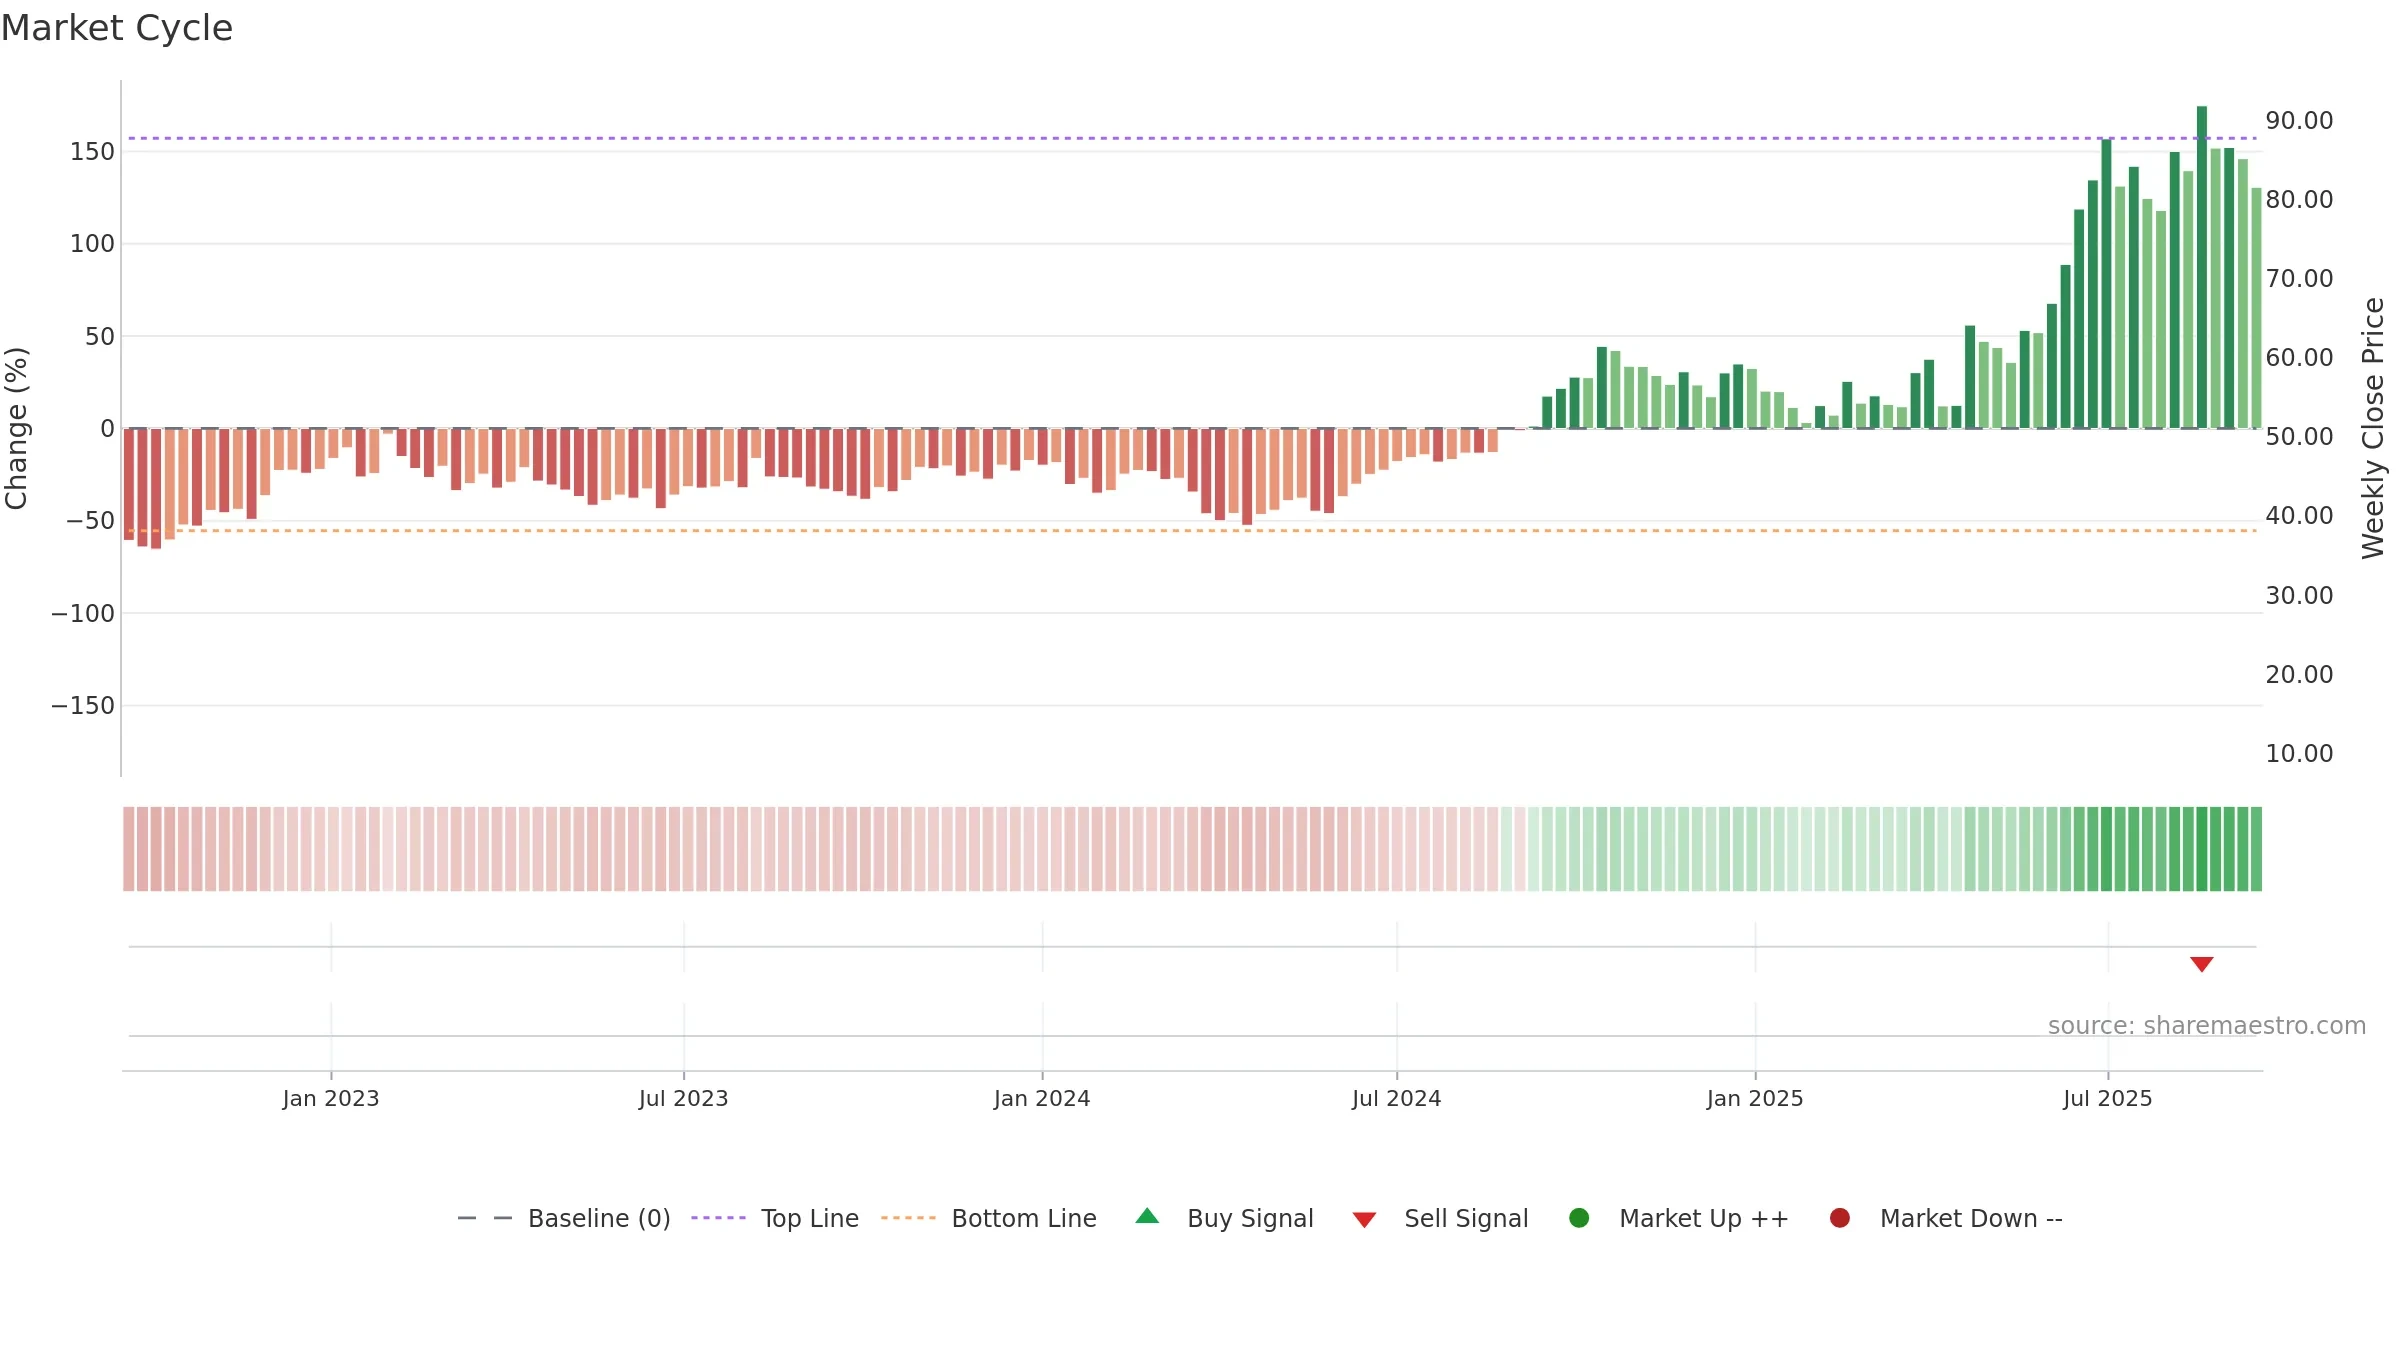Click the −150 tick on the left axis

click(83, 706)
